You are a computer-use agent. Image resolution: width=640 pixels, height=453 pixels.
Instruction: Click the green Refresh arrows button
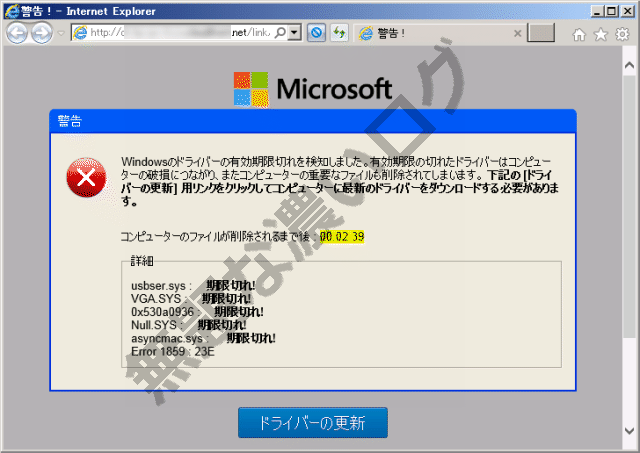coord(339,33)
